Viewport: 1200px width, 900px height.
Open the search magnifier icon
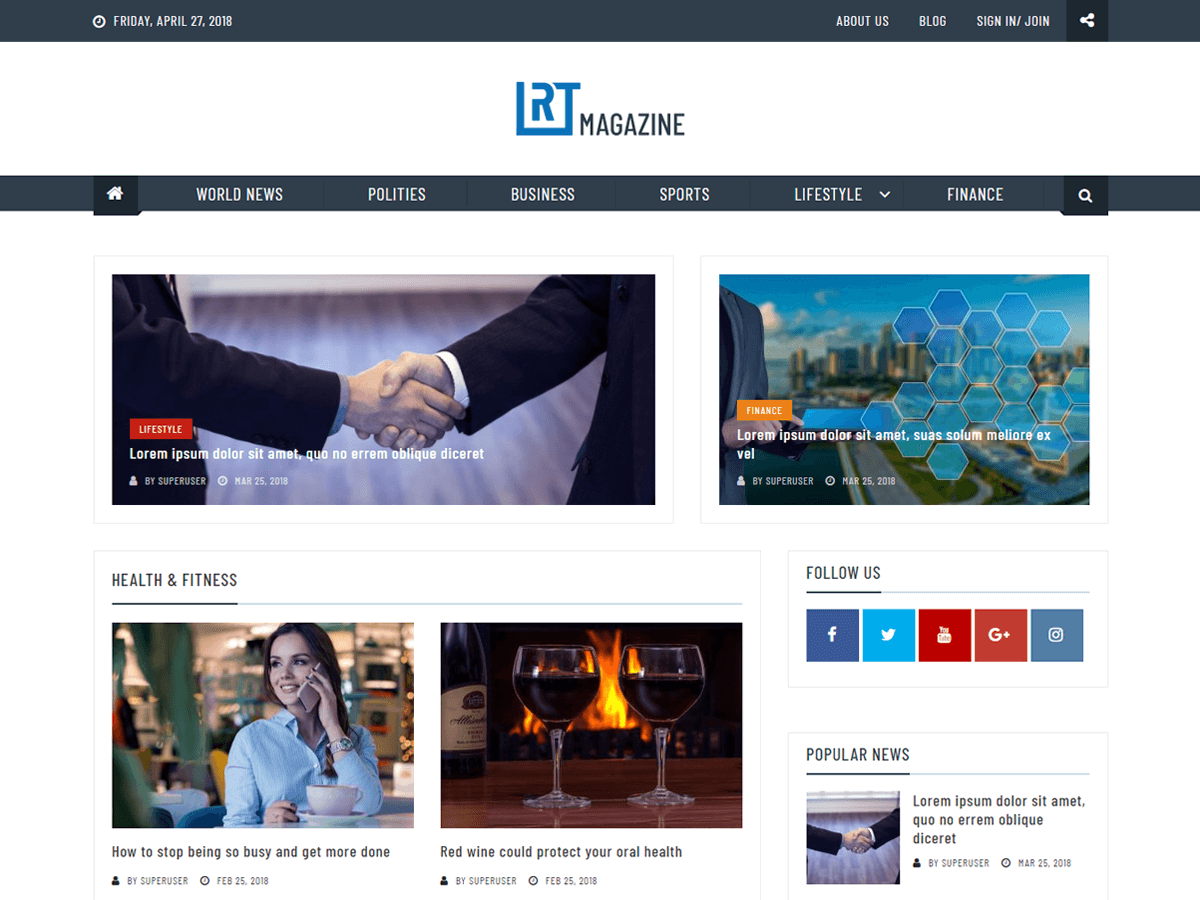click(1085, 196)
